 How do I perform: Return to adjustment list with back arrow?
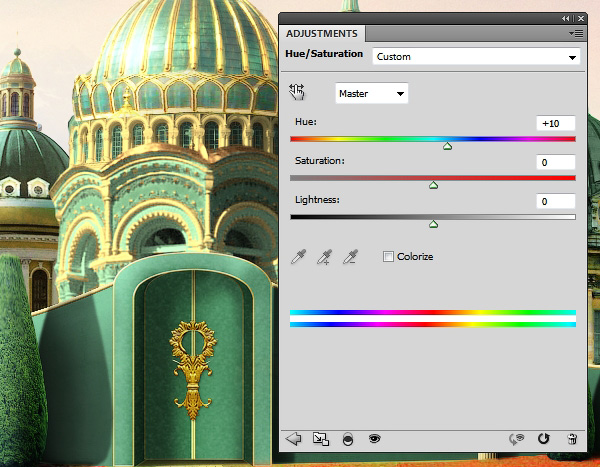(x=293, y=438)
